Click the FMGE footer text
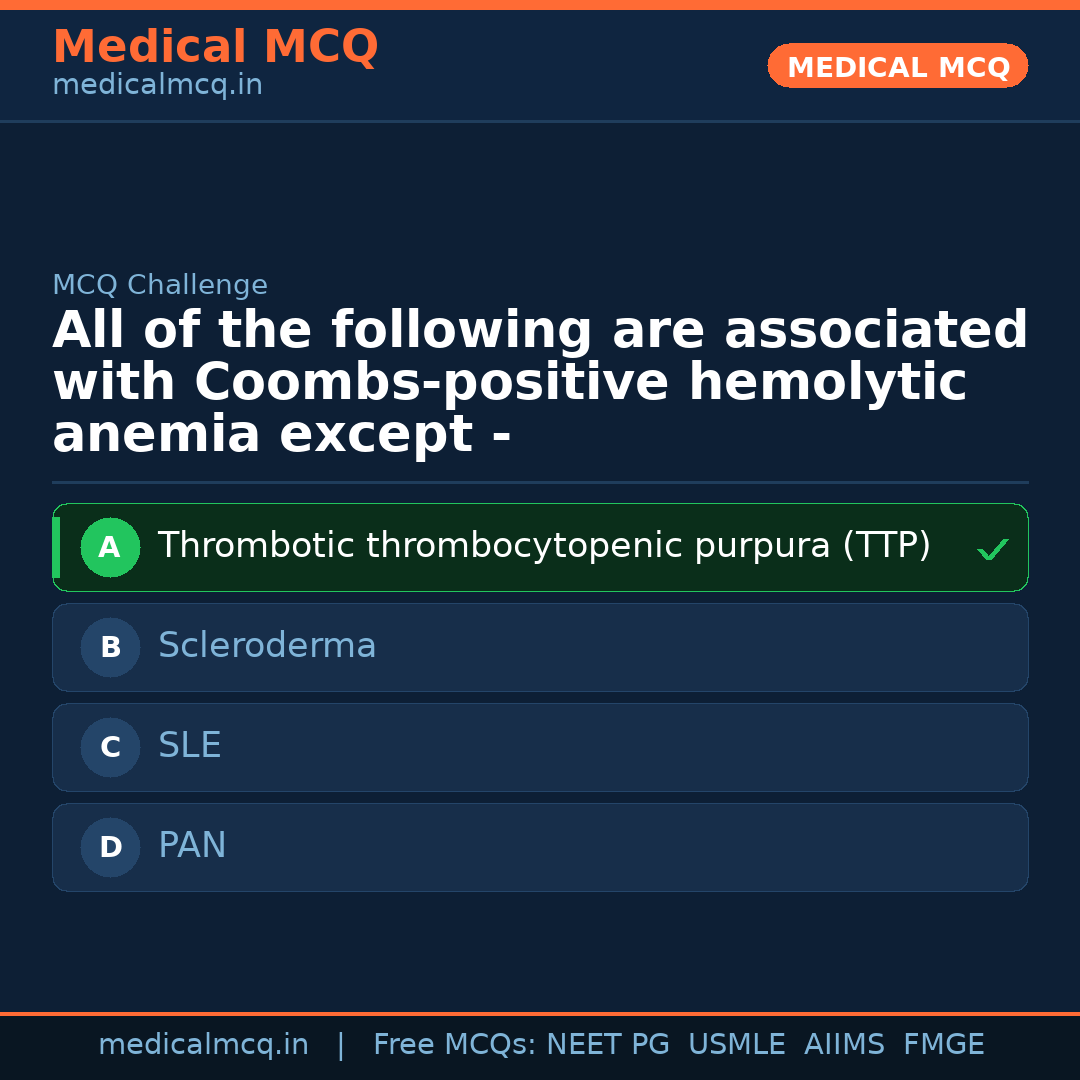 point(944,1045)
